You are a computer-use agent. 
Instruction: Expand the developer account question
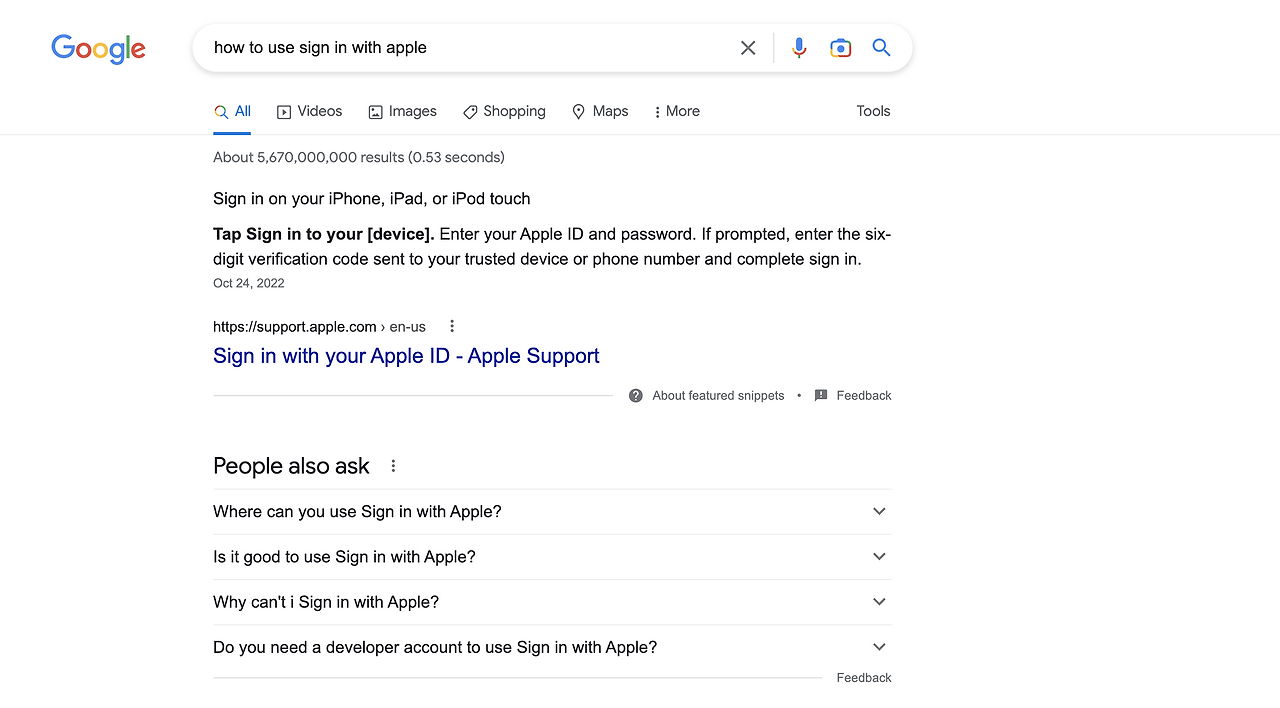(x=879, y=647)
